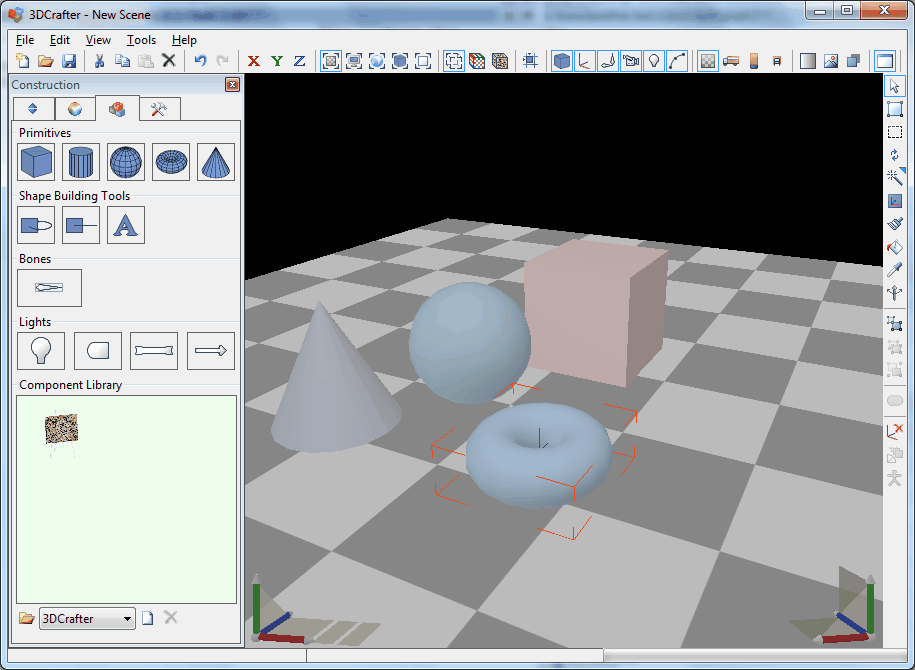
Task: Select the eyedropper tool
Action: click(x=895, y=270)
